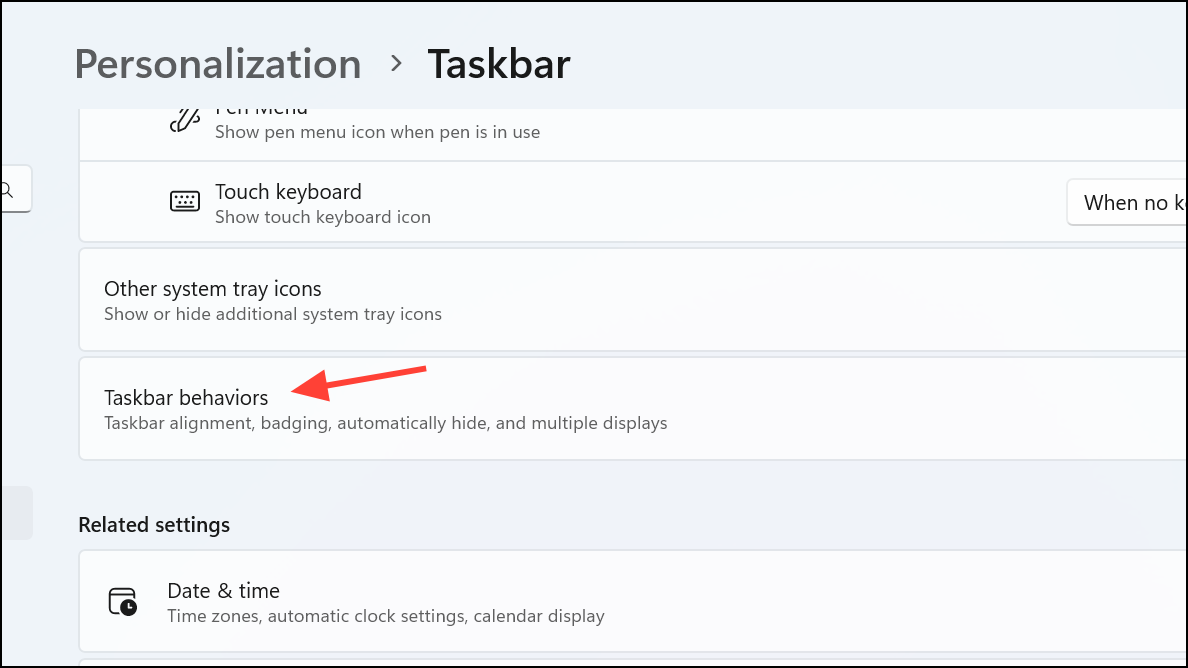Click the pen menu squiggle icon
This screenshot has width=1188, height=668.
point(184,120)
